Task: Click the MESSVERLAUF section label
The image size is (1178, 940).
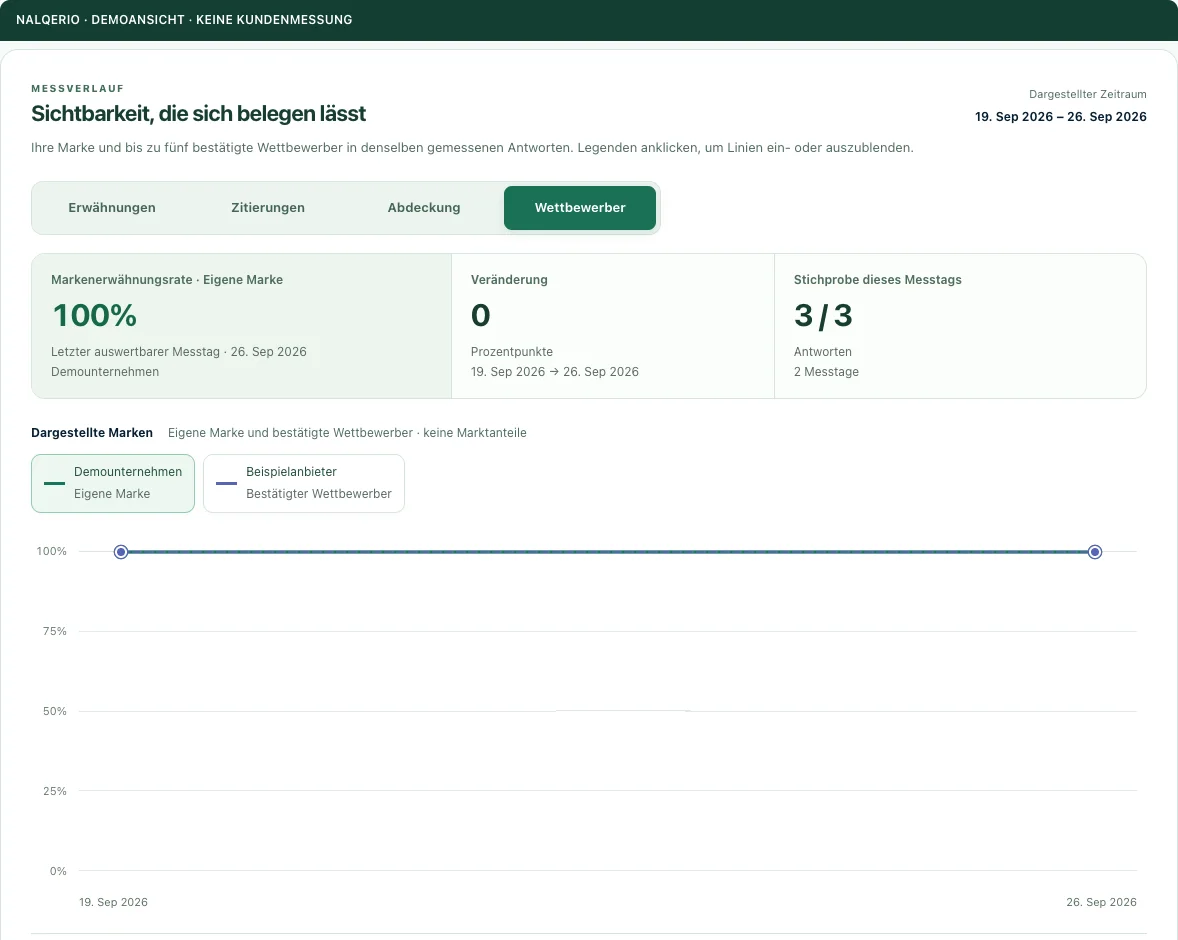Action: point(77,89)
